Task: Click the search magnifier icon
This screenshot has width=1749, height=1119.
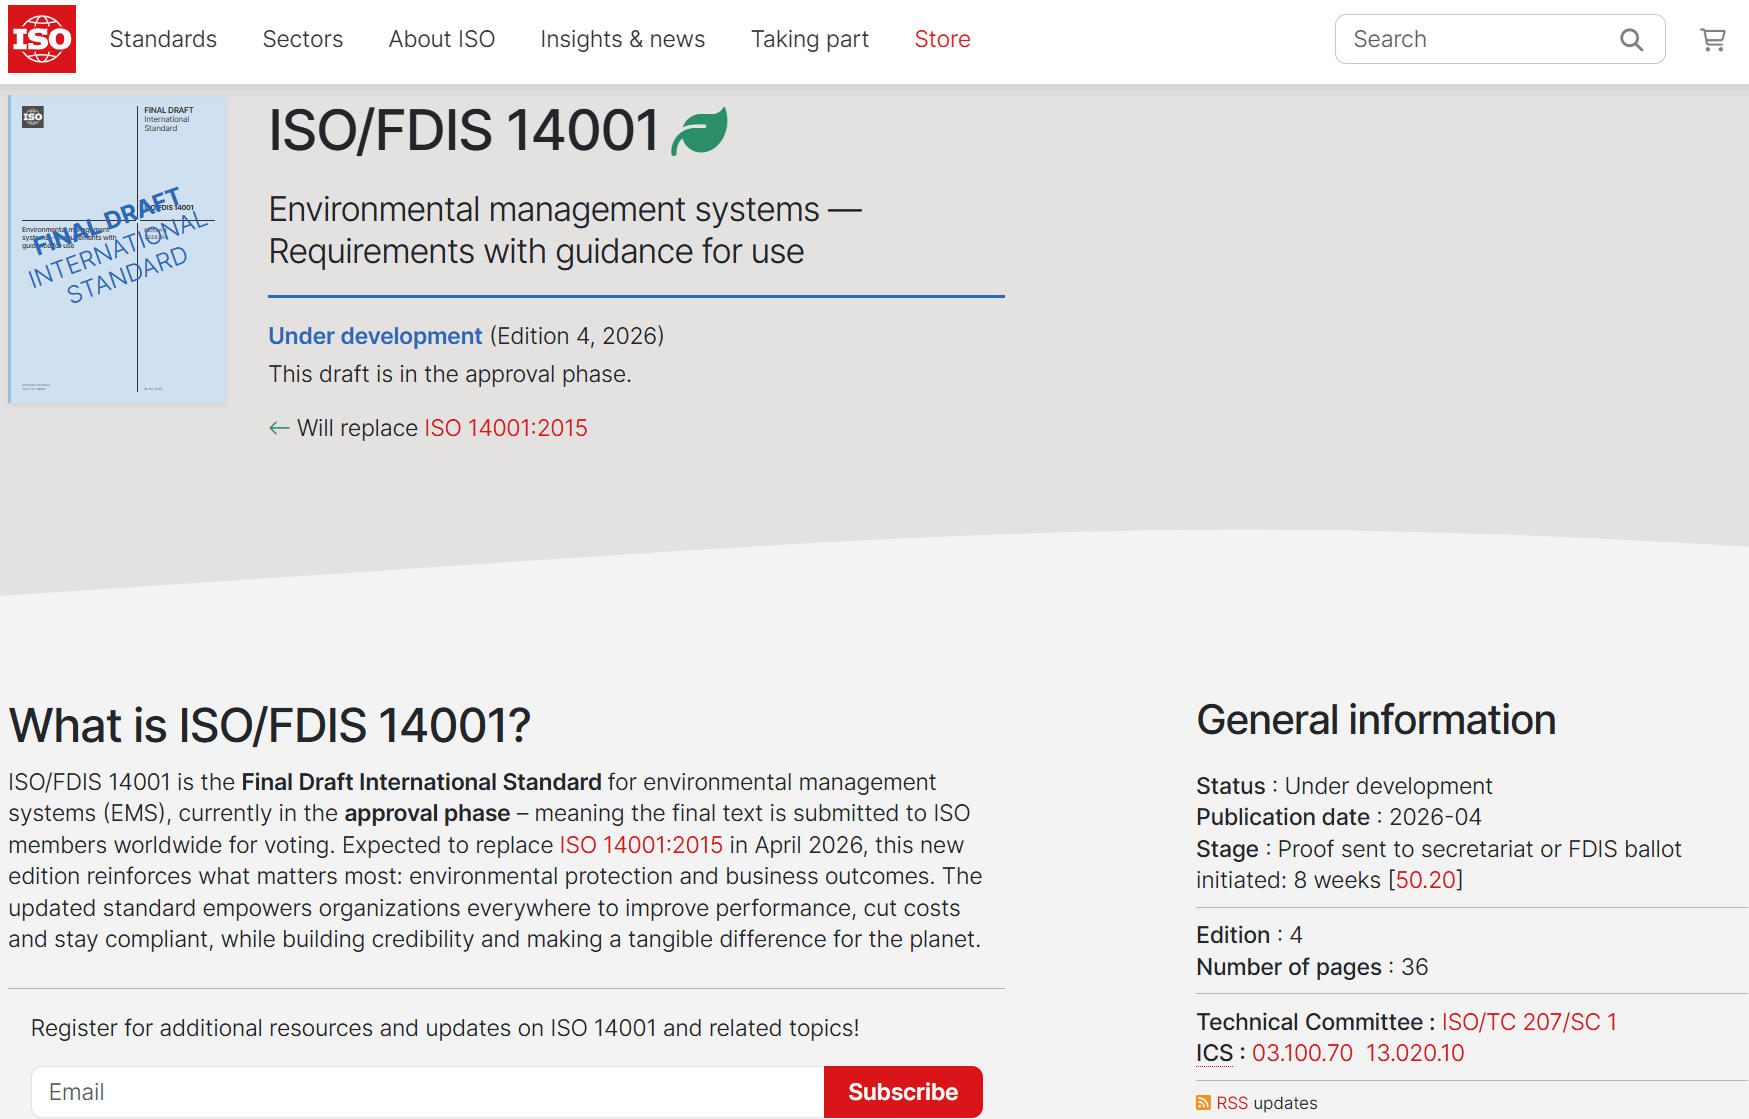Action: coord(1631,40)
